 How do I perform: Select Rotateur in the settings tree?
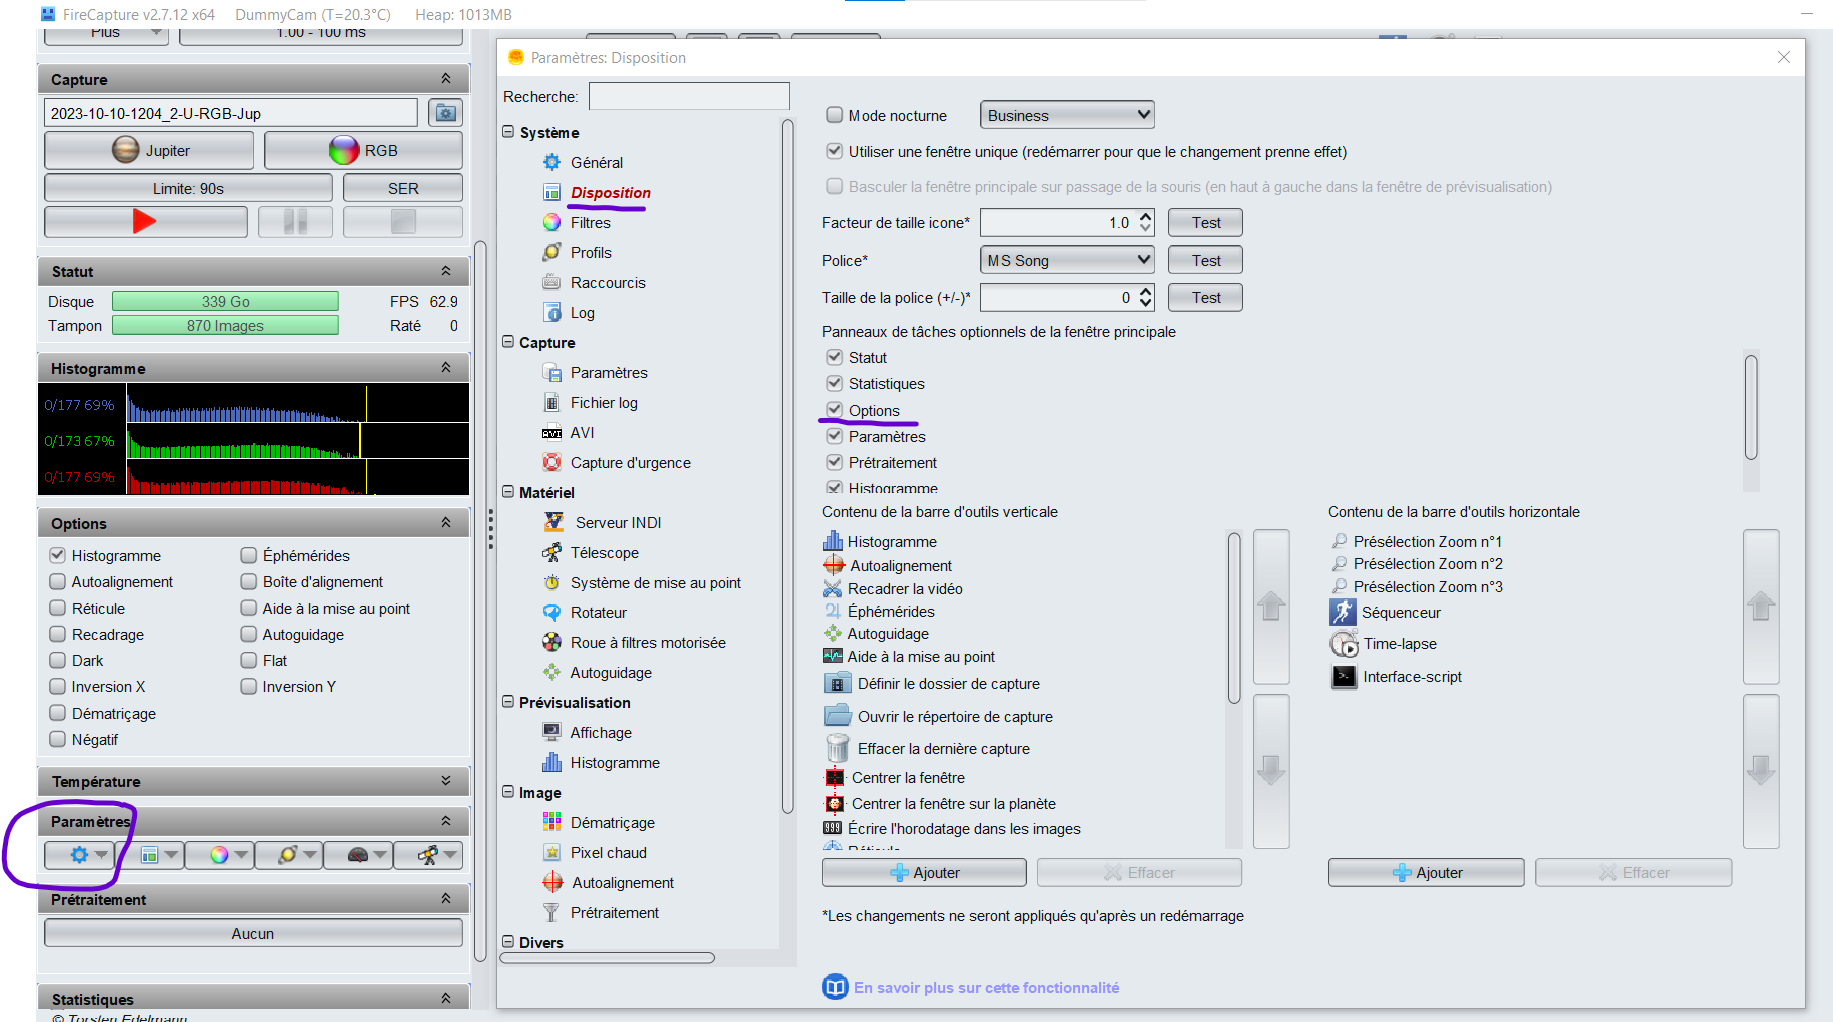598,612
